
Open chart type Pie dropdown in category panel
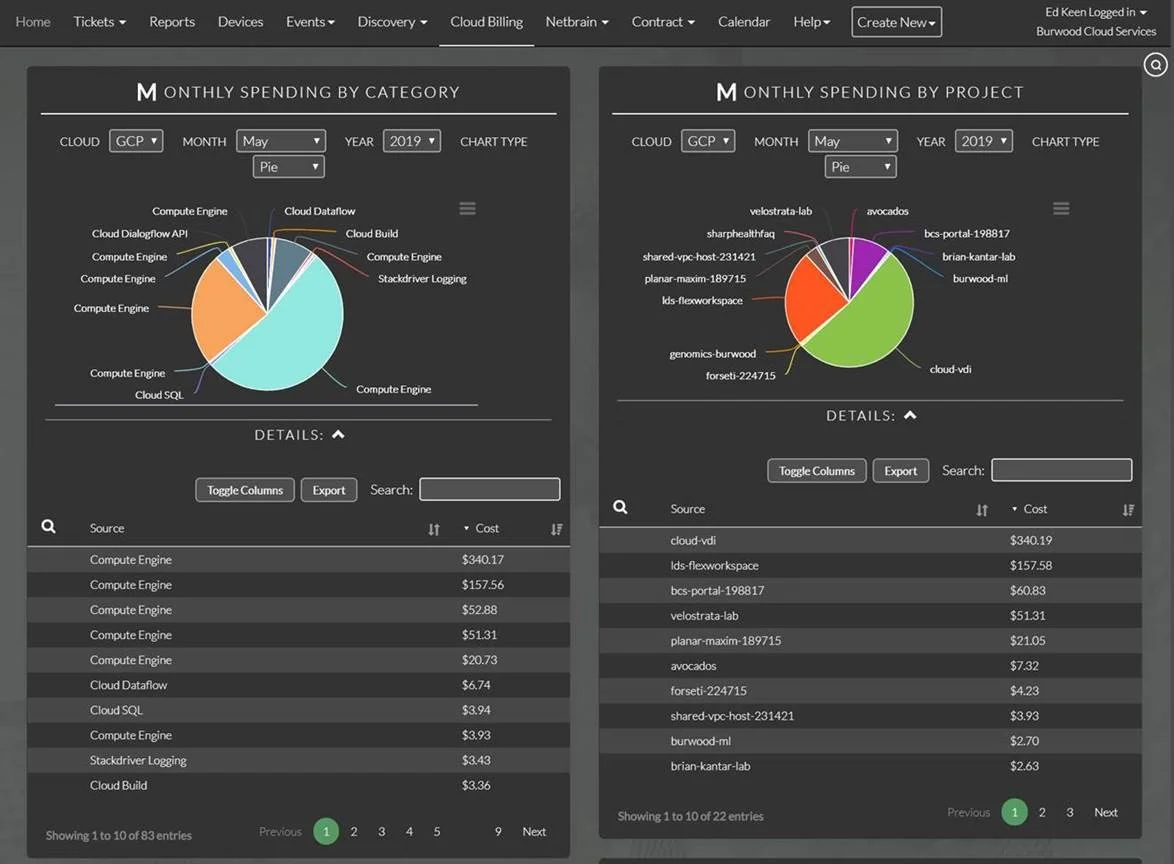point(288,166)
